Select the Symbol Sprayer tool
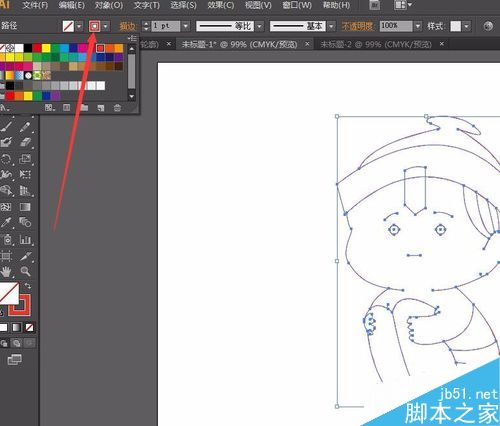Viewport: 500px width, 426px height. tap(7, 239)
